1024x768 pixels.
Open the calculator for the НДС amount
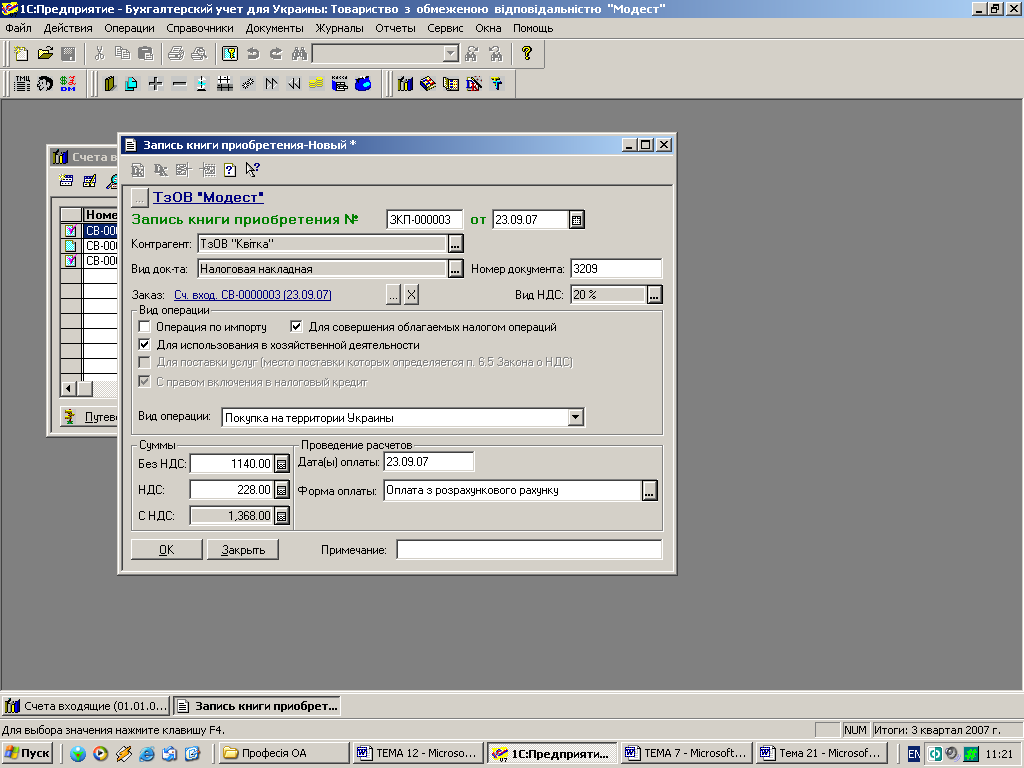[281, 490]
